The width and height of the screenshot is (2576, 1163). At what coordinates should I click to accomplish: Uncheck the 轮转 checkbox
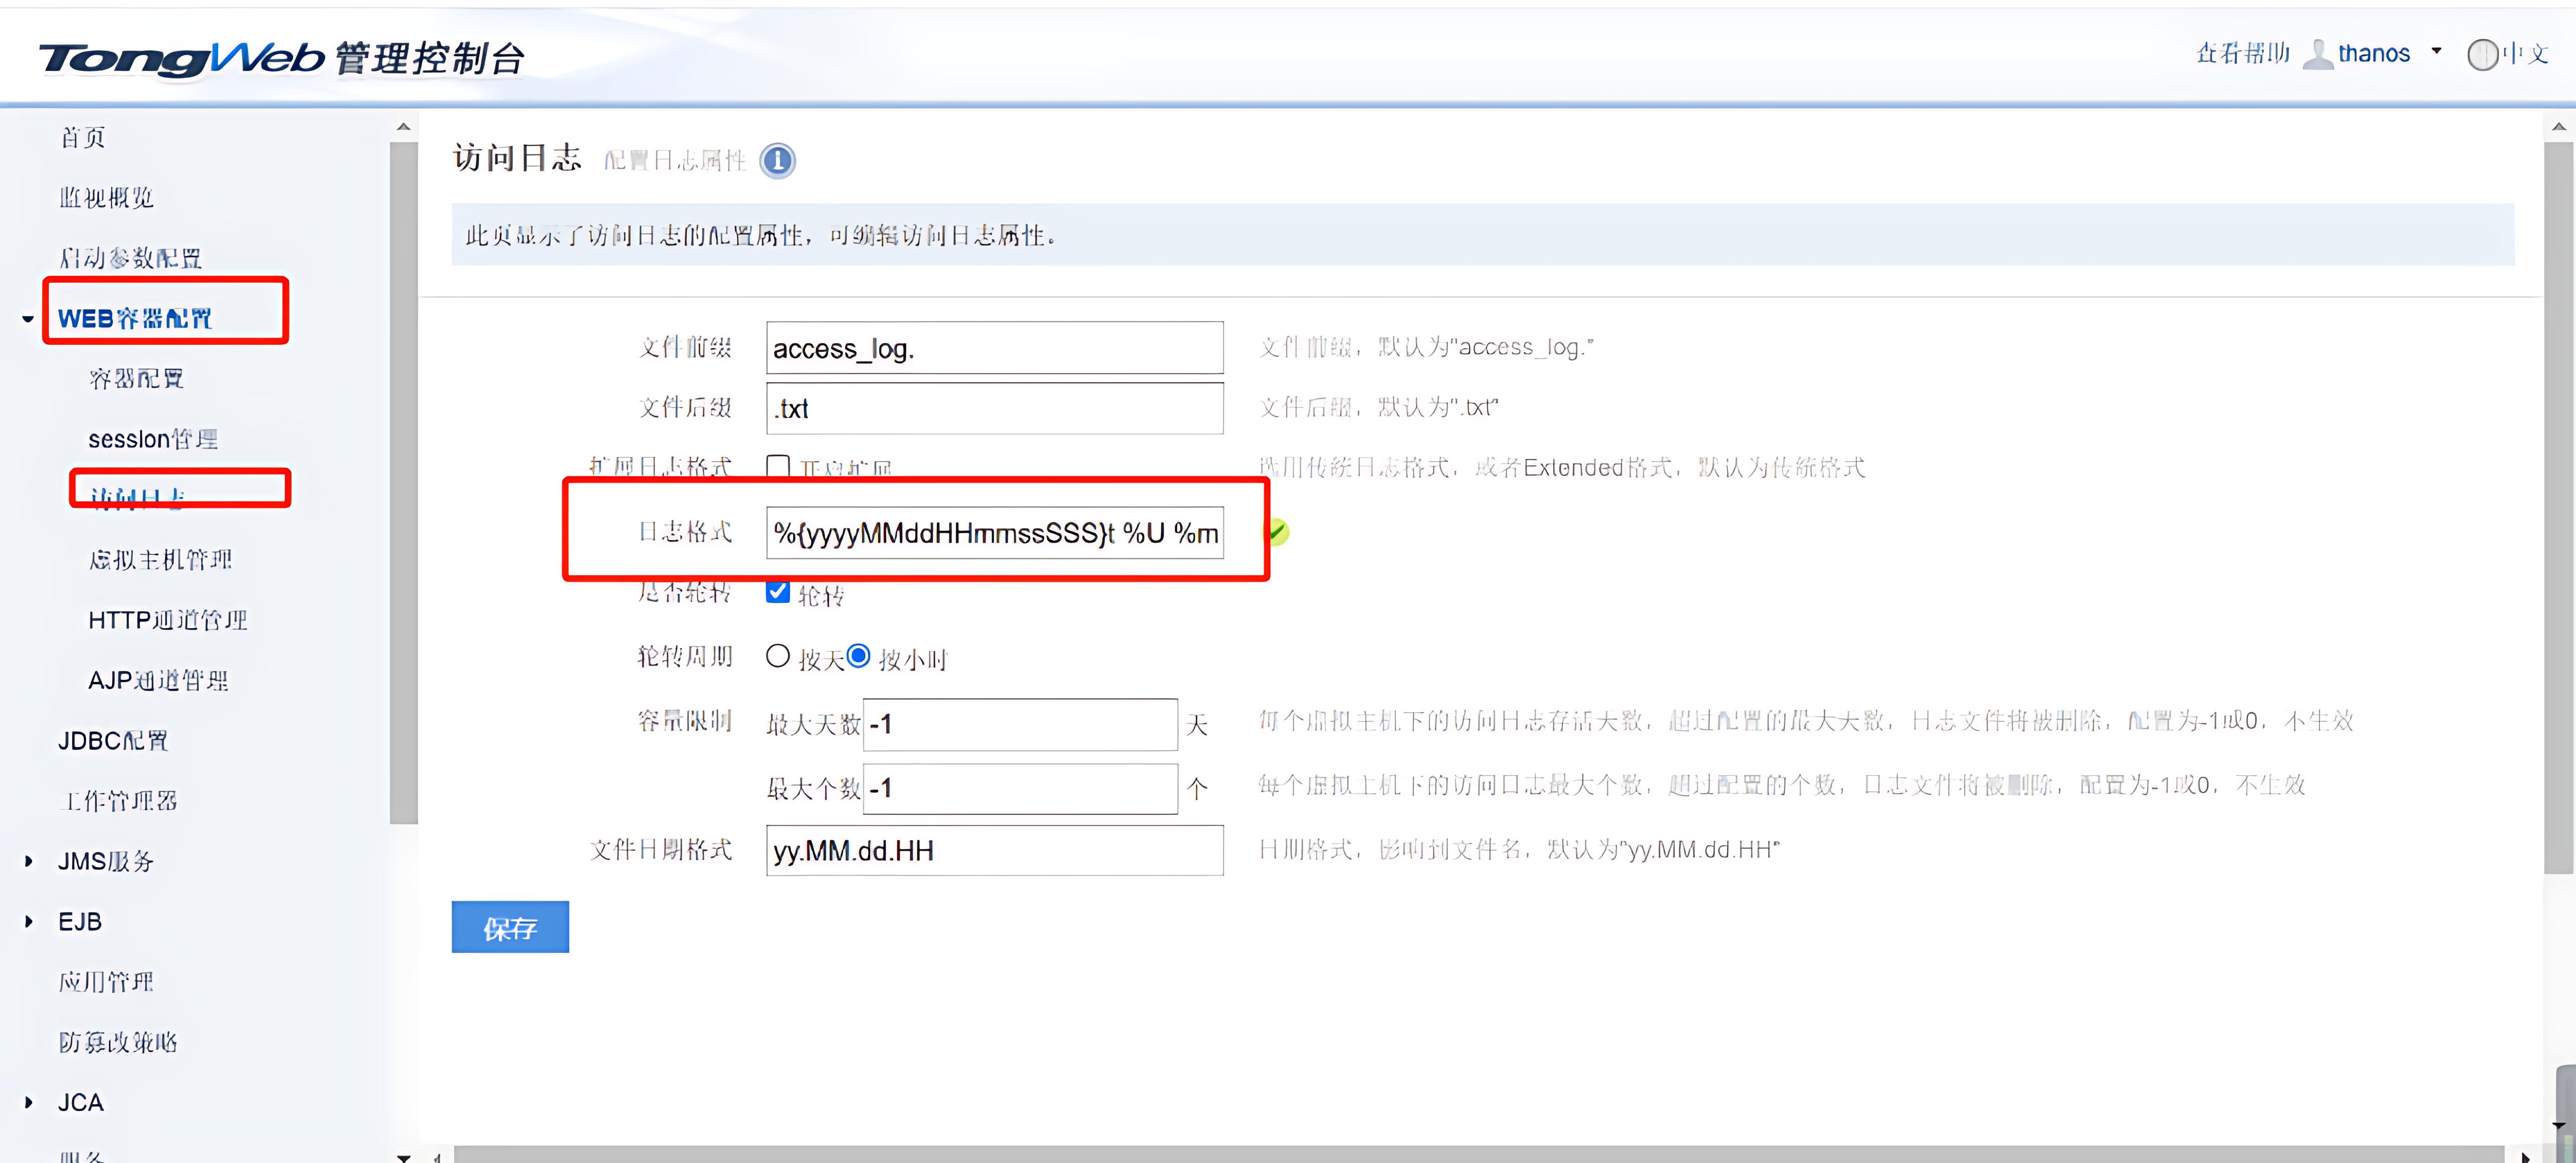[x=778, y=592]
